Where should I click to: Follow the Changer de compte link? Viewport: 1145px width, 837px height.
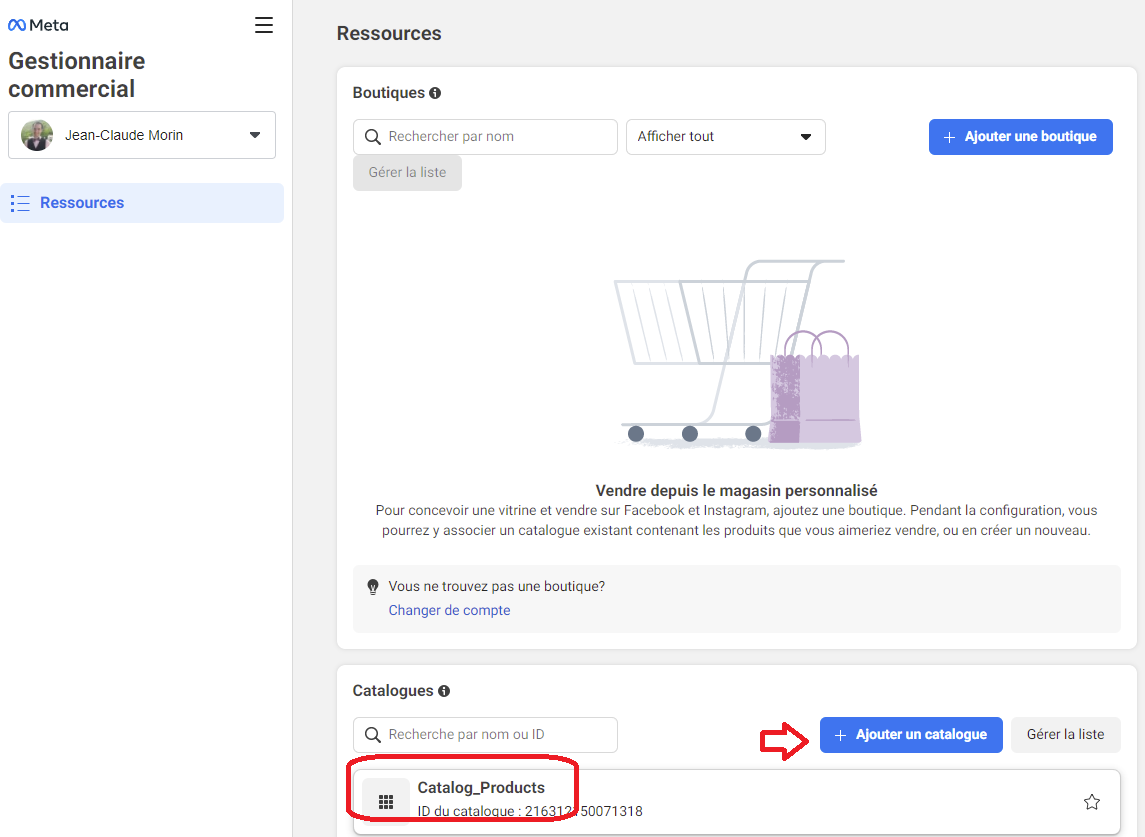[449, 611]
